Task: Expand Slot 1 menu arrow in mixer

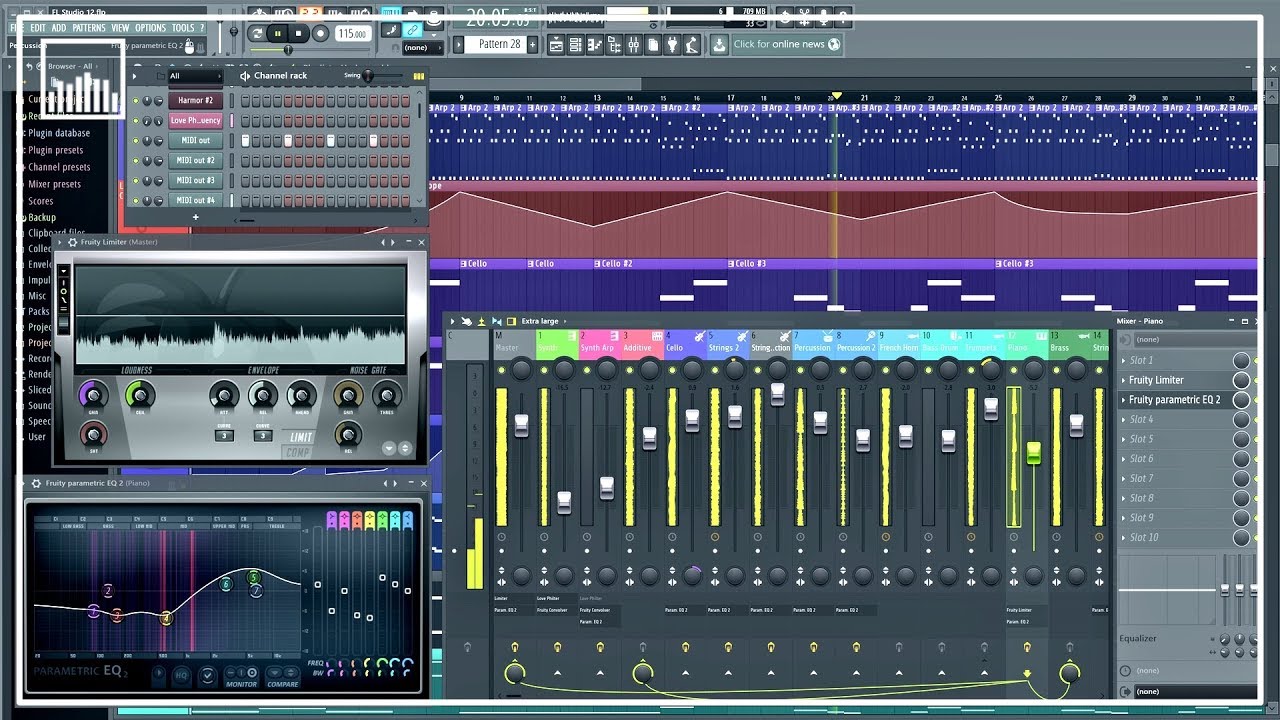Action: [x=1123, y=360]
